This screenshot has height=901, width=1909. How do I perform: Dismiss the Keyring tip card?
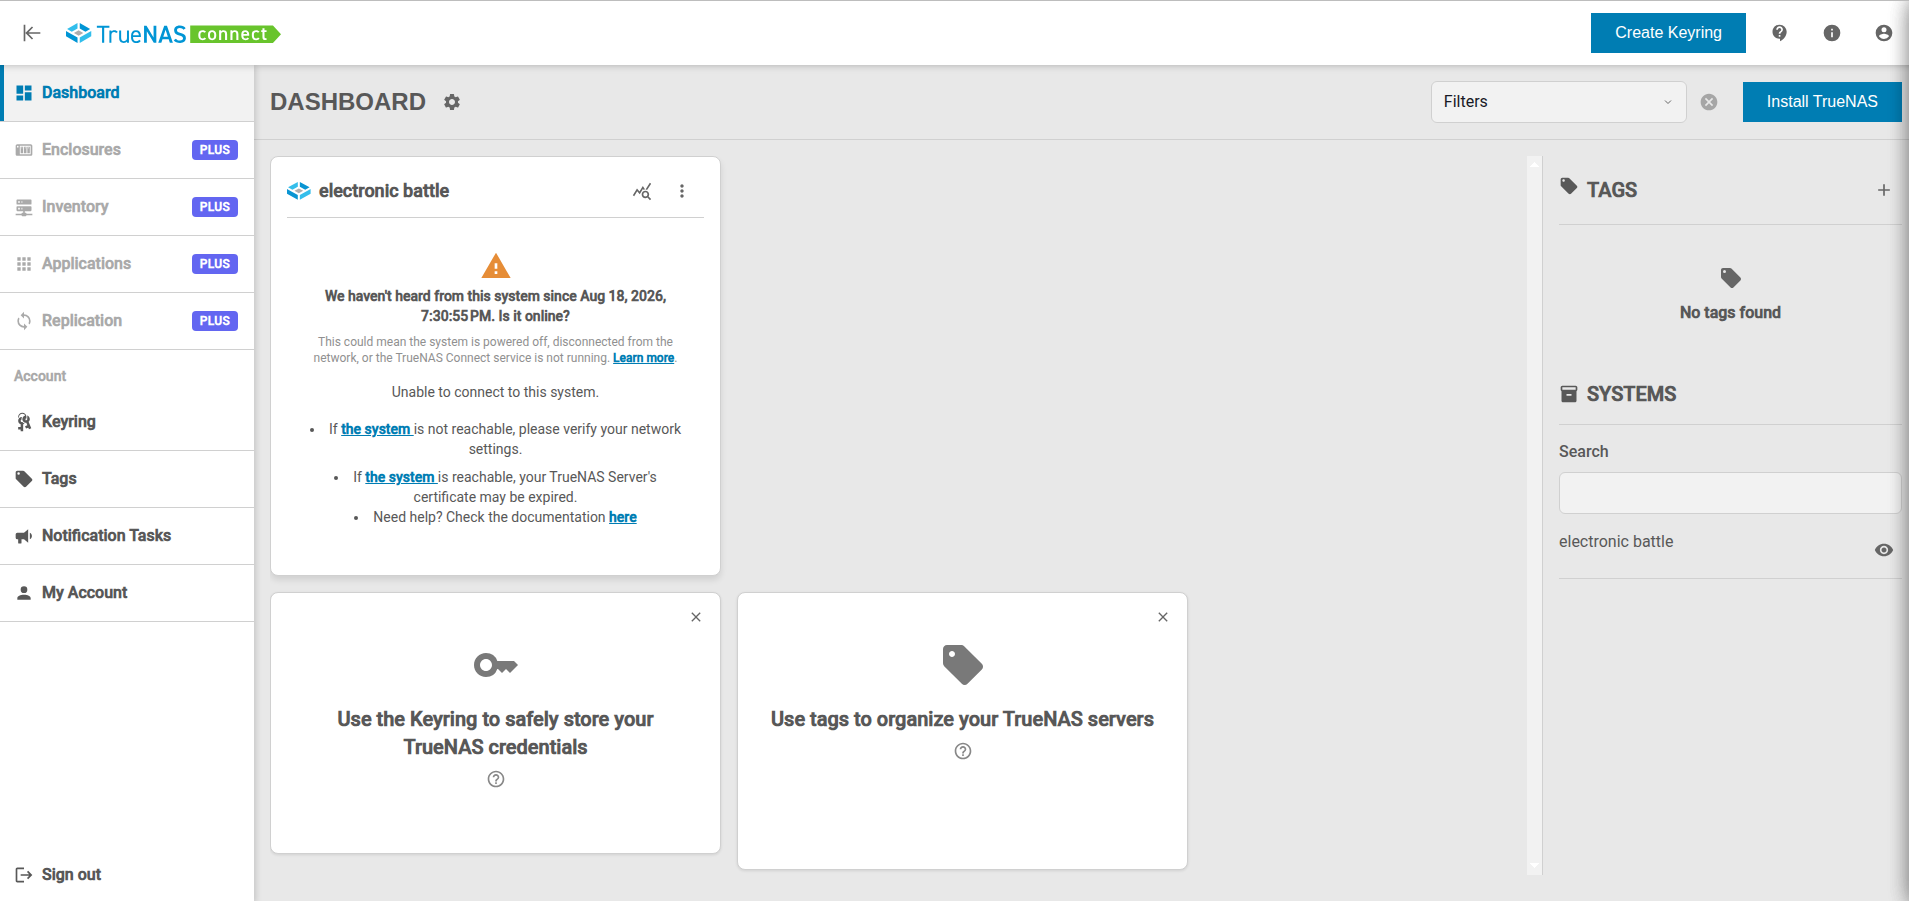696,617
